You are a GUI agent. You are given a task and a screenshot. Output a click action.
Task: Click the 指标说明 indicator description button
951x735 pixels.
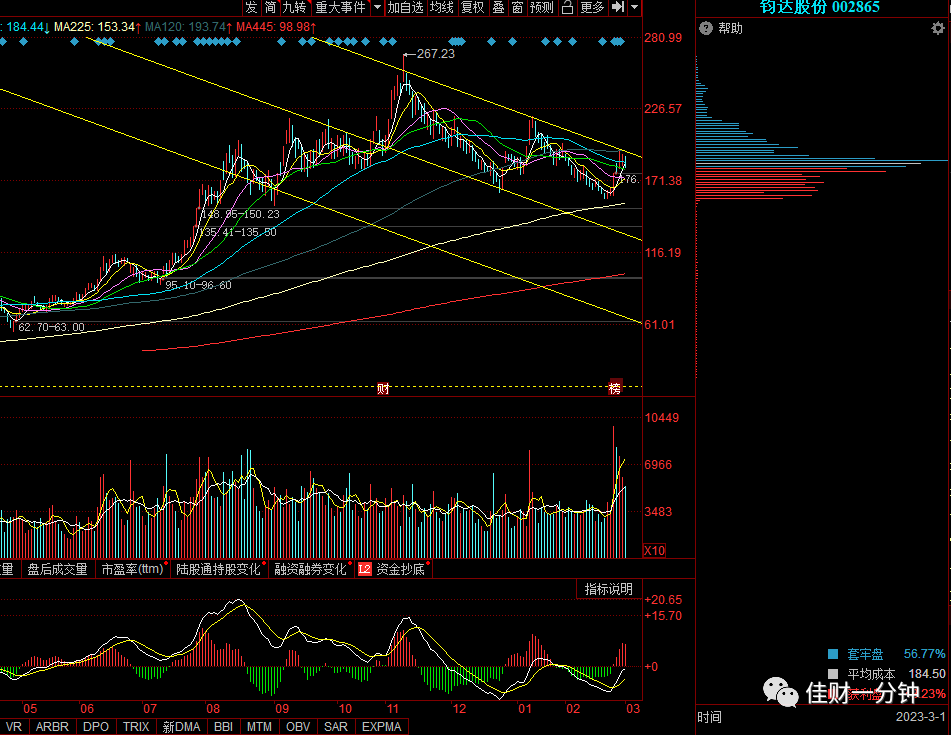click(608, 589)
